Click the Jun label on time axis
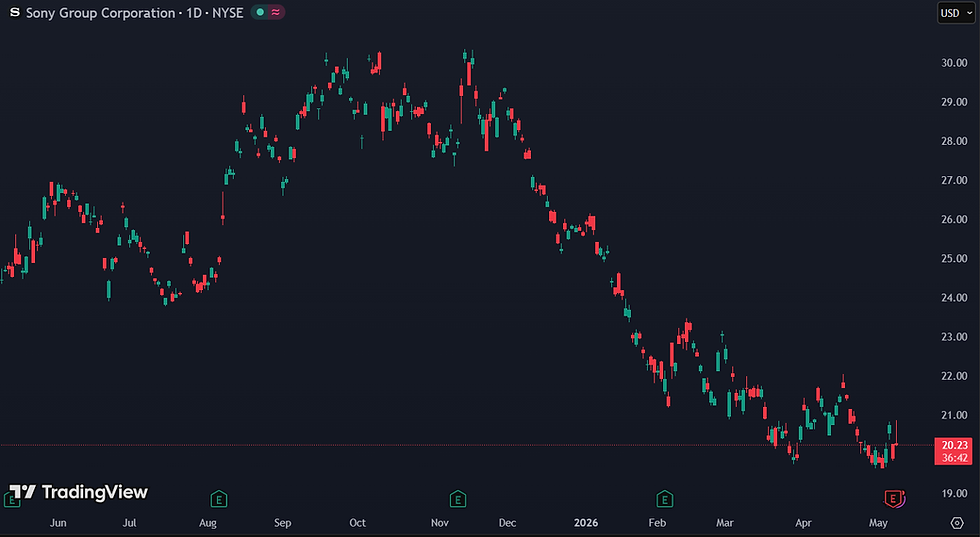The height and width of the screenshot is (537, 980). coord(58,523)
